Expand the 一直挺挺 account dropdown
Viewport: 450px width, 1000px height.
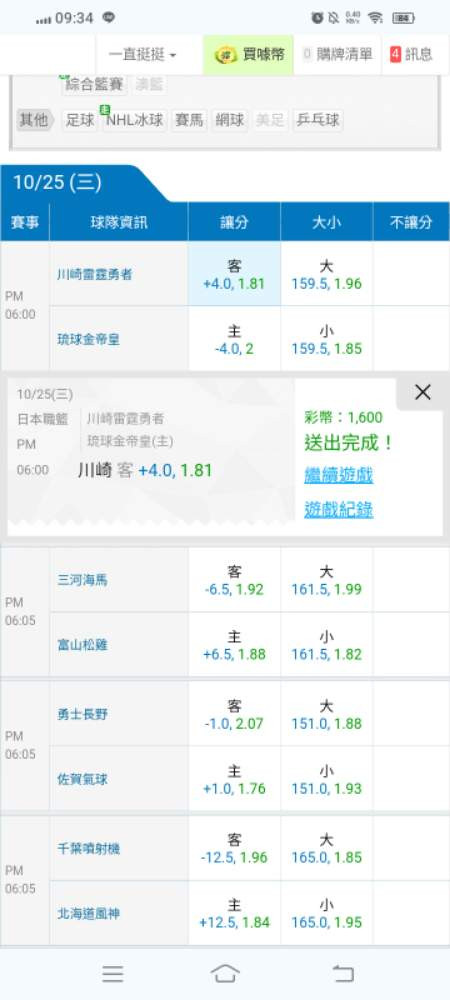[x=142, y=55]
